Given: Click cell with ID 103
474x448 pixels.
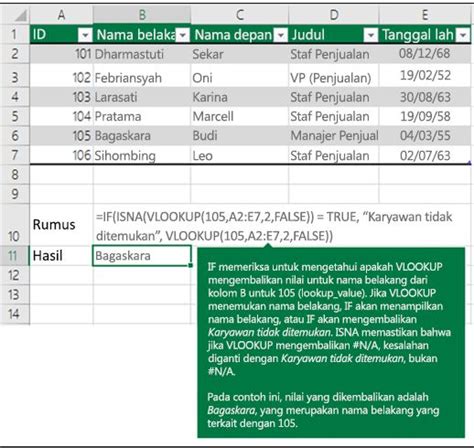Looking at the screenshot, I should [61, 97].
